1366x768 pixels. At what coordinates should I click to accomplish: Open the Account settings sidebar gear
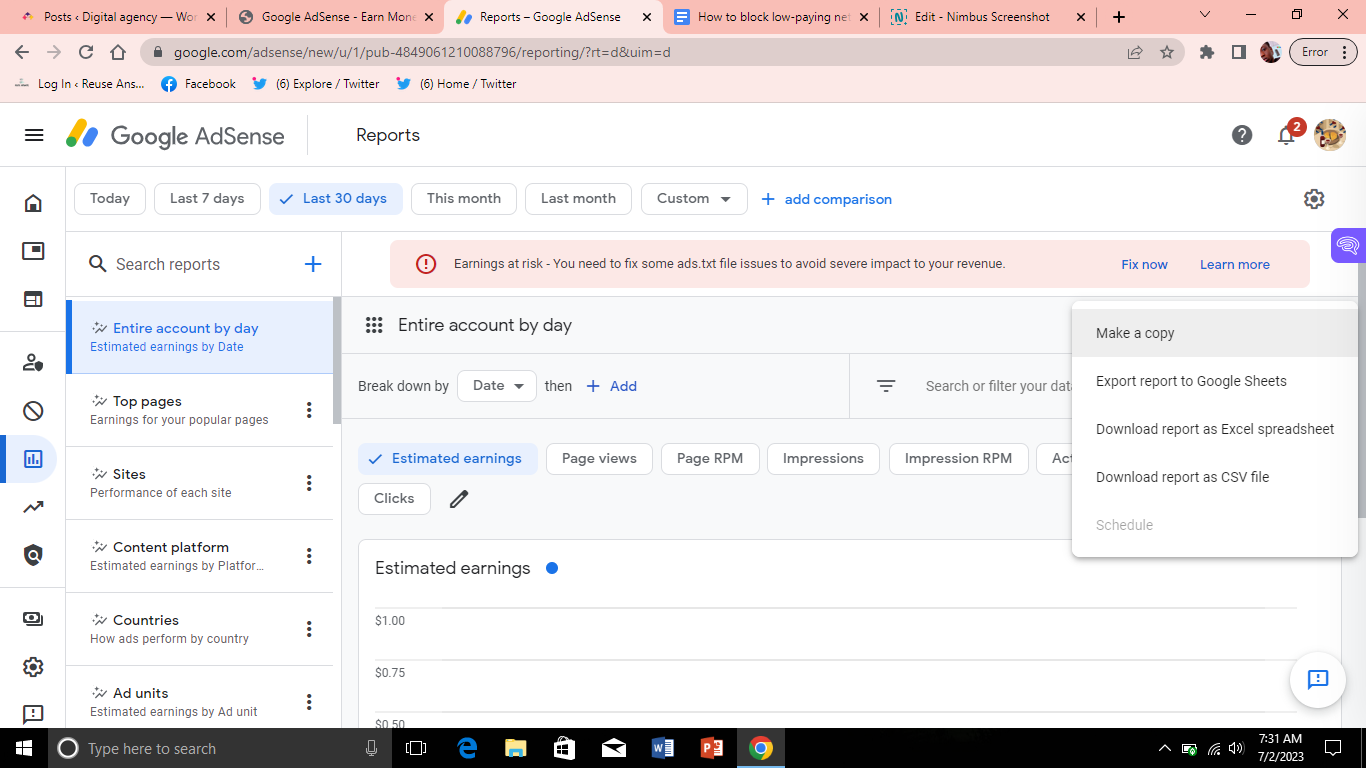coord(33,667)
